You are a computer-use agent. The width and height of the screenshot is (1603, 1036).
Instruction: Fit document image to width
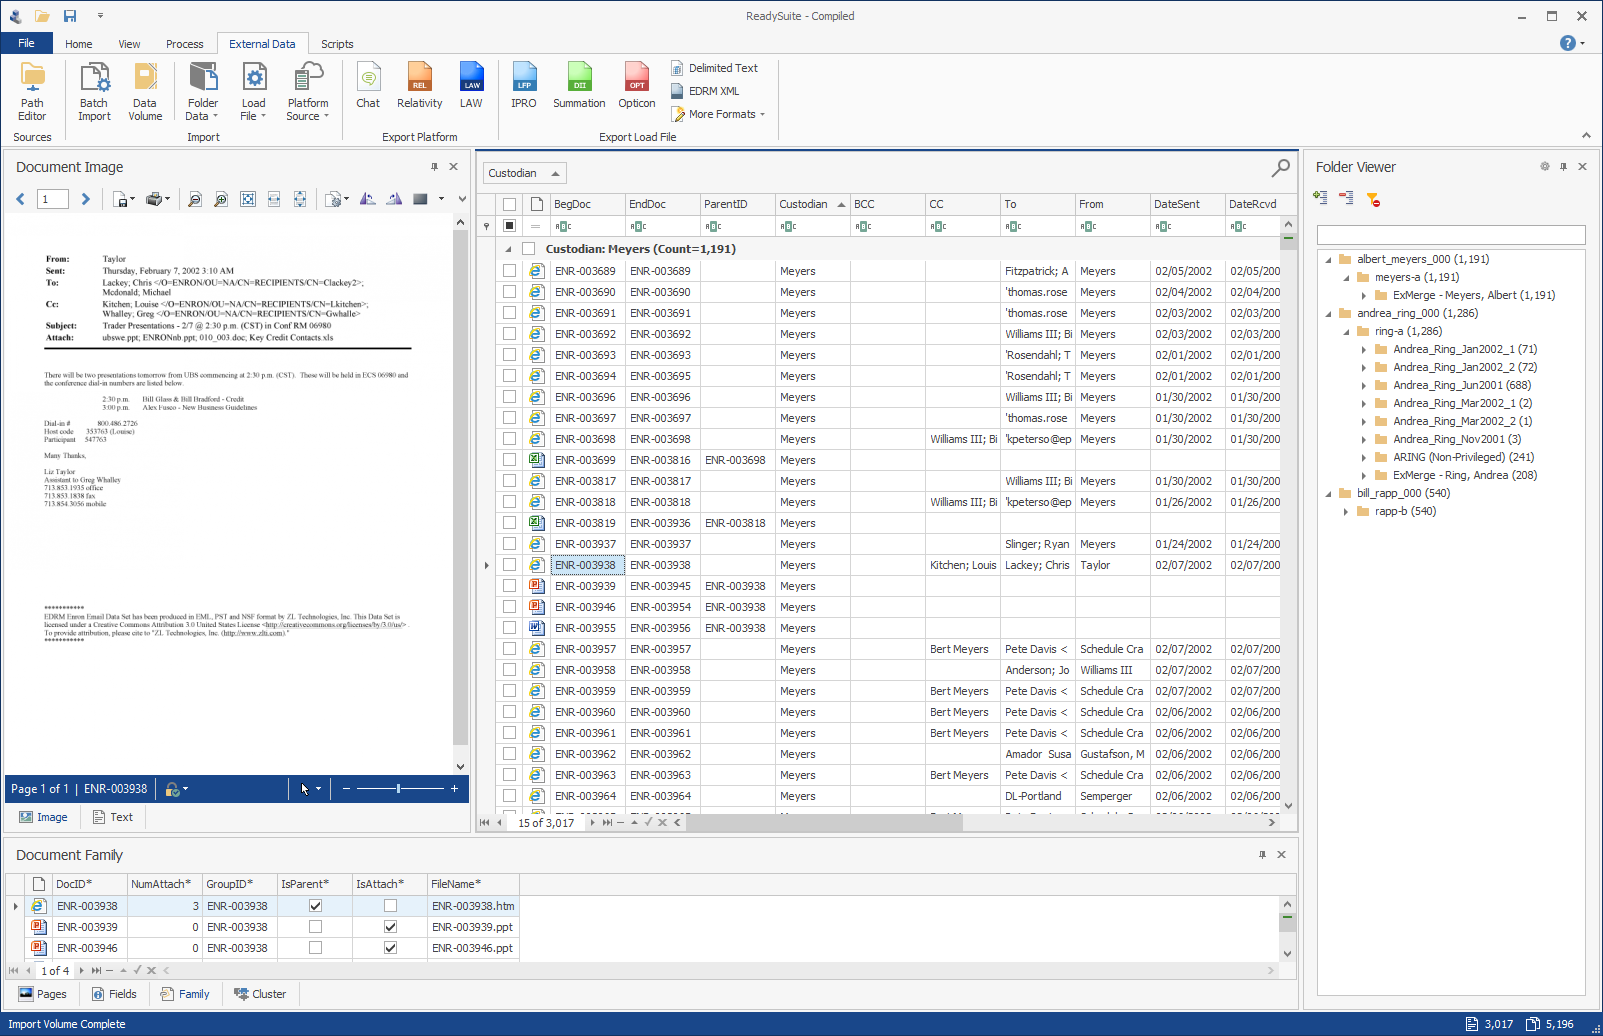point(274,199)
